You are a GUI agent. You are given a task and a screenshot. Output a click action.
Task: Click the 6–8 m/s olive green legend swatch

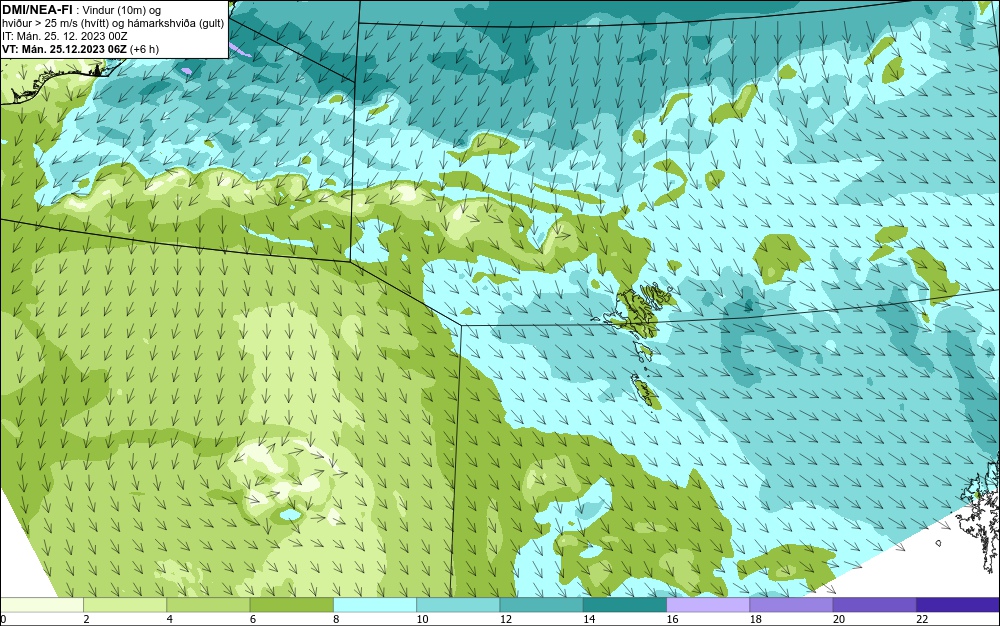click(x=291, y=604)
